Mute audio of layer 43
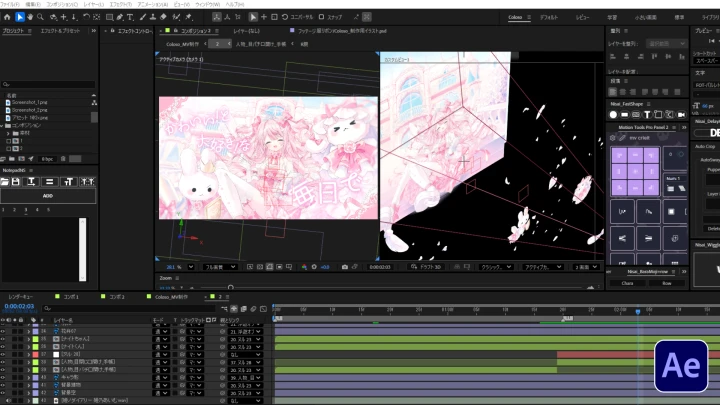The width and height of the screenshot is (720, 405). coord(9,401)
